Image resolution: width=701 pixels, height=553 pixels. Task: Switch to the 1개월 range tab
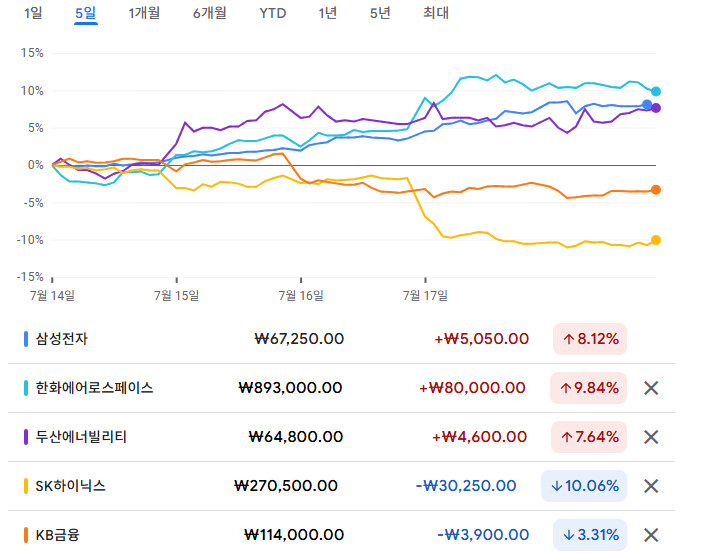[144, 13]
